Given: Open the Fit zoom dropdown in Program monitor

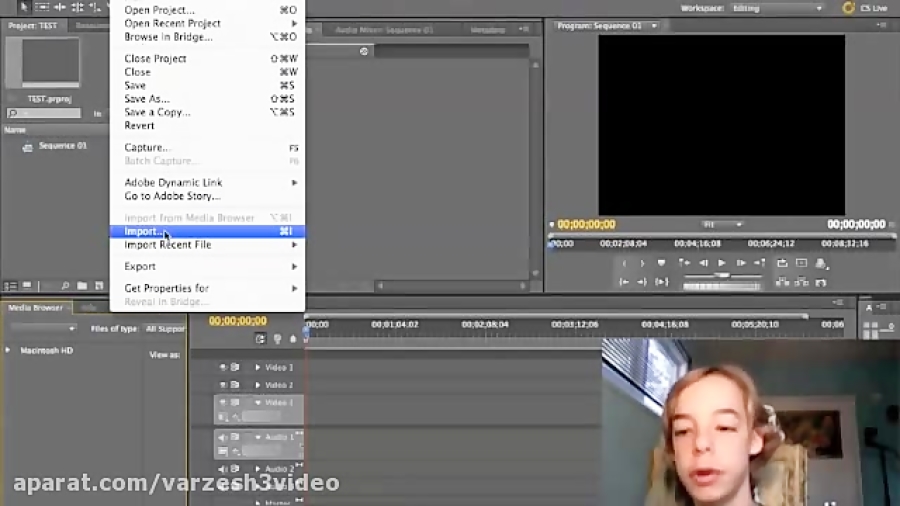Looking at the screenshot, I should pos(722,224).
